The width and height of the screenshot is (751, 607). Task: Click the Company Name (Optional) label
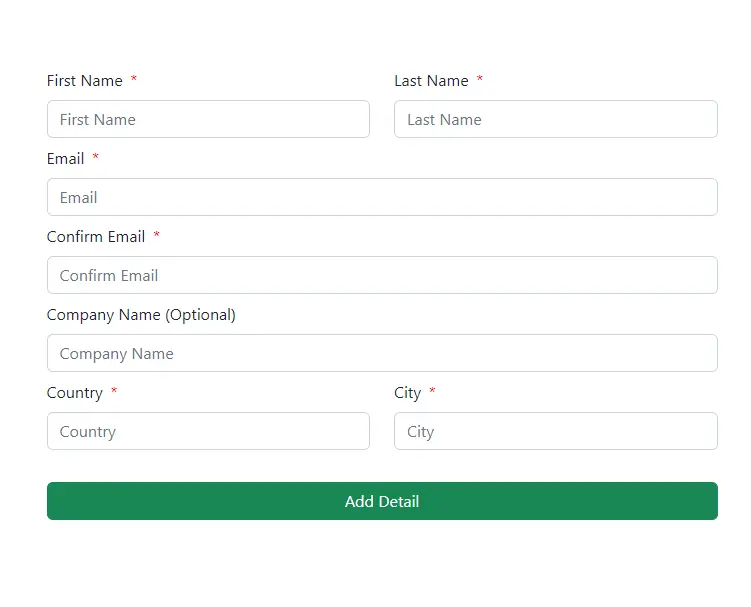pyautogui.click(x=141, y=315)
